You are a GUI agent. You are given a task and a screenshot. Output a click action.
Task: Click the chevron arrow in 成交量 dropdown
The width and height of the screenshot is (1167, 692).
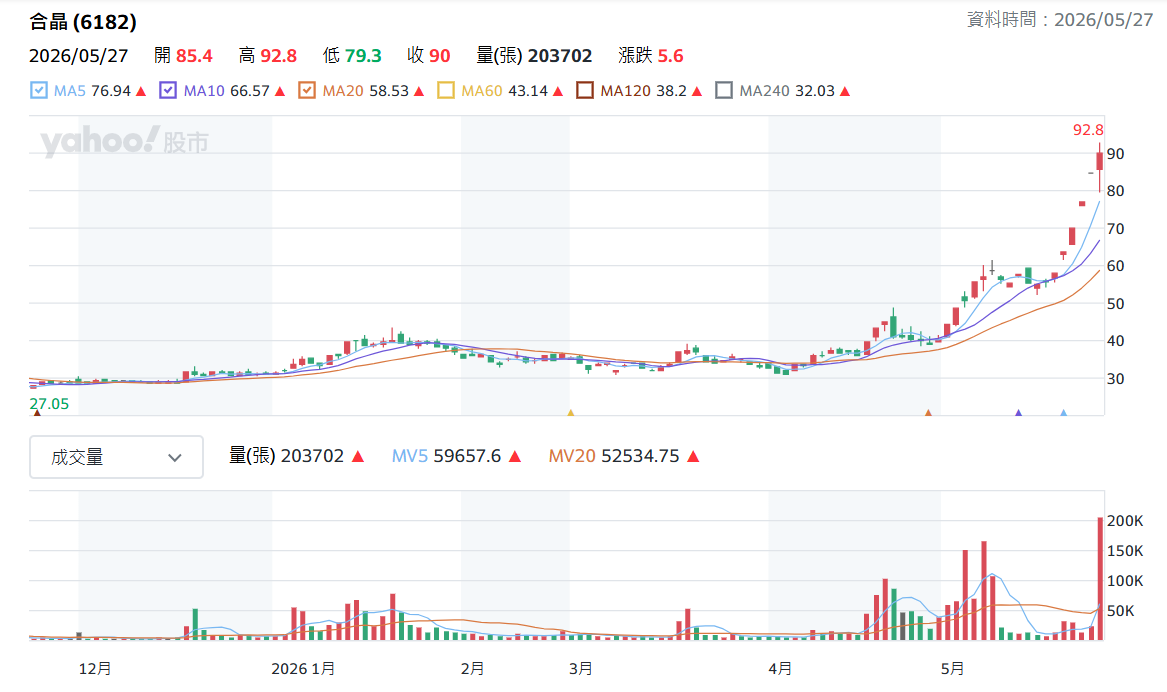tap(175, 458)
